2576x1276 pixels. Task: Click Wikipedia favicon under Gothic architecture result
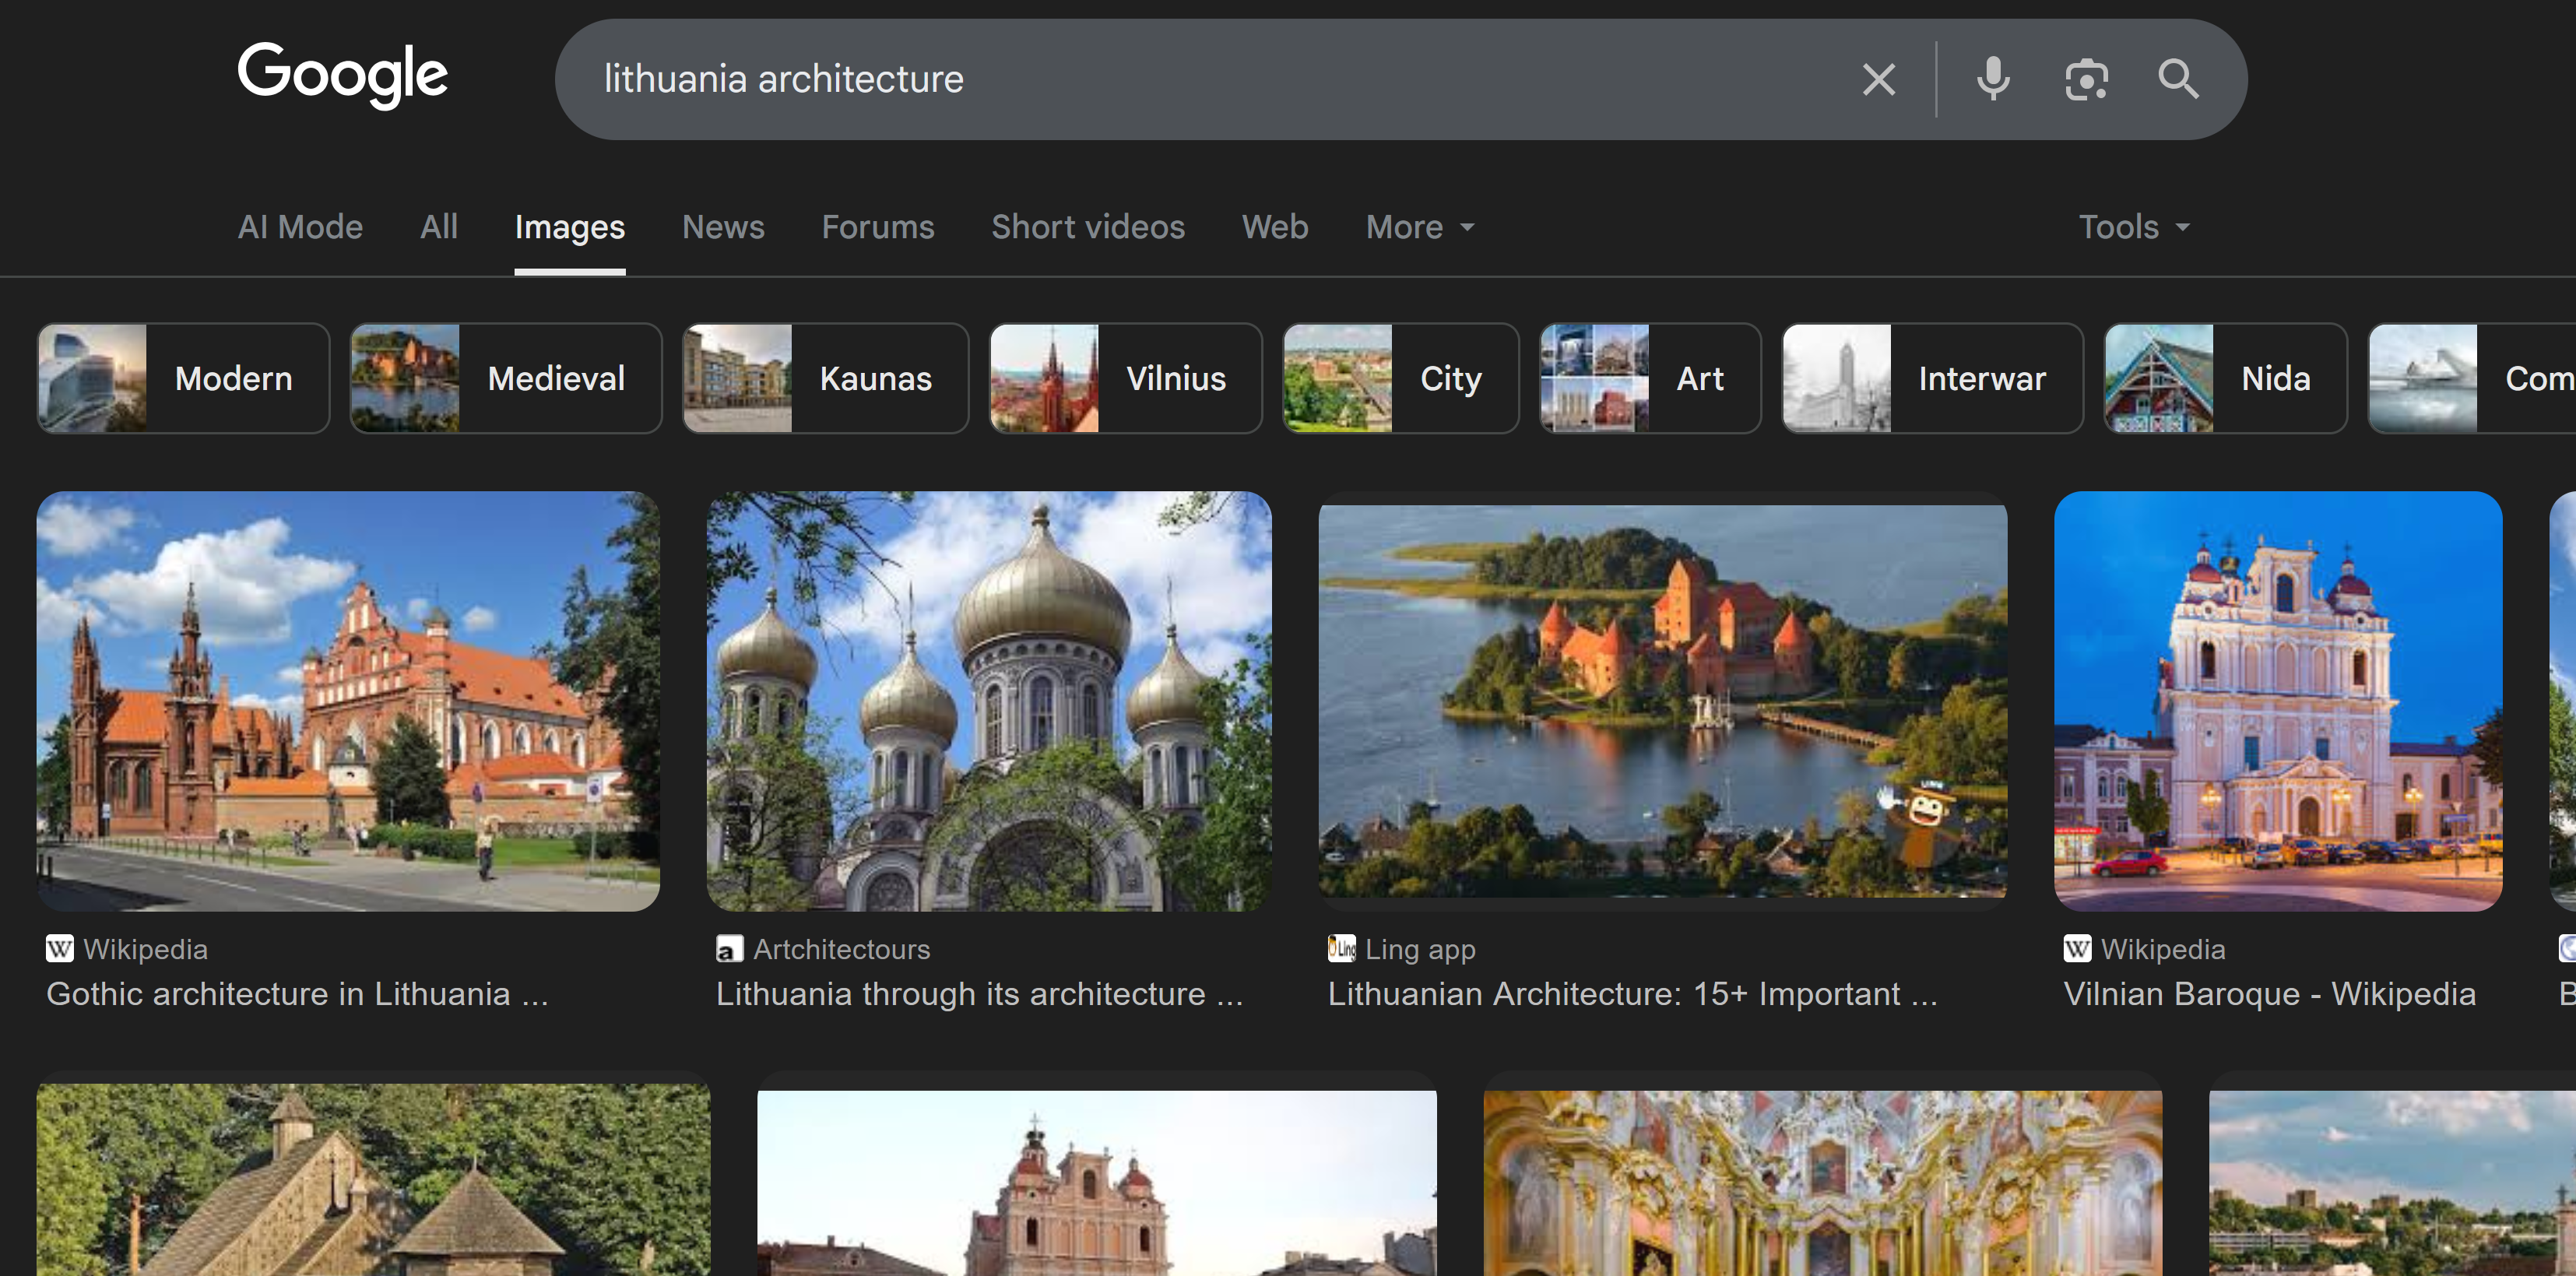(60, 948)
